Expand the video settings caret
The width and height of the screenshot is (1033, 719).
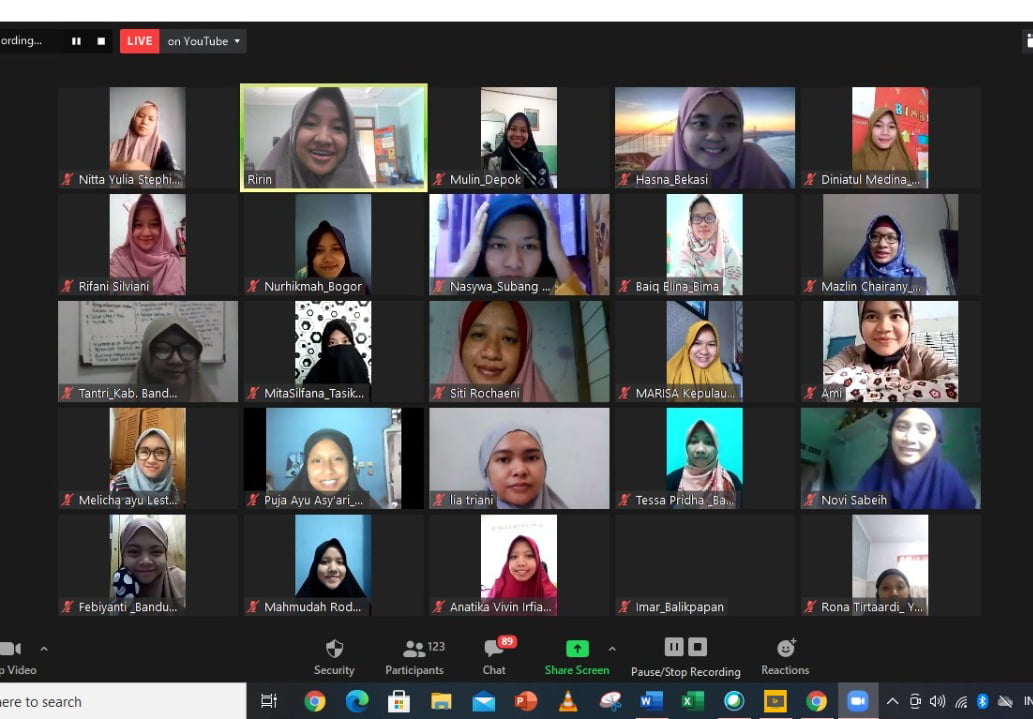(x=43, y=649)
